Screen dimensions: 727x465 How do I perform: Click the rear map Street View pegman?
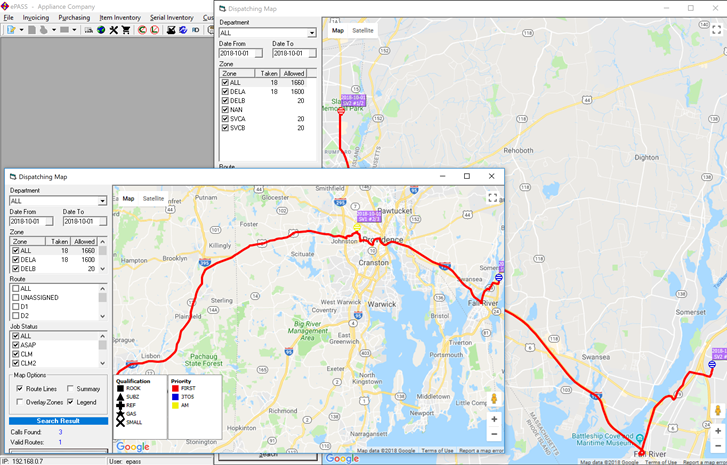coord(718,411)
